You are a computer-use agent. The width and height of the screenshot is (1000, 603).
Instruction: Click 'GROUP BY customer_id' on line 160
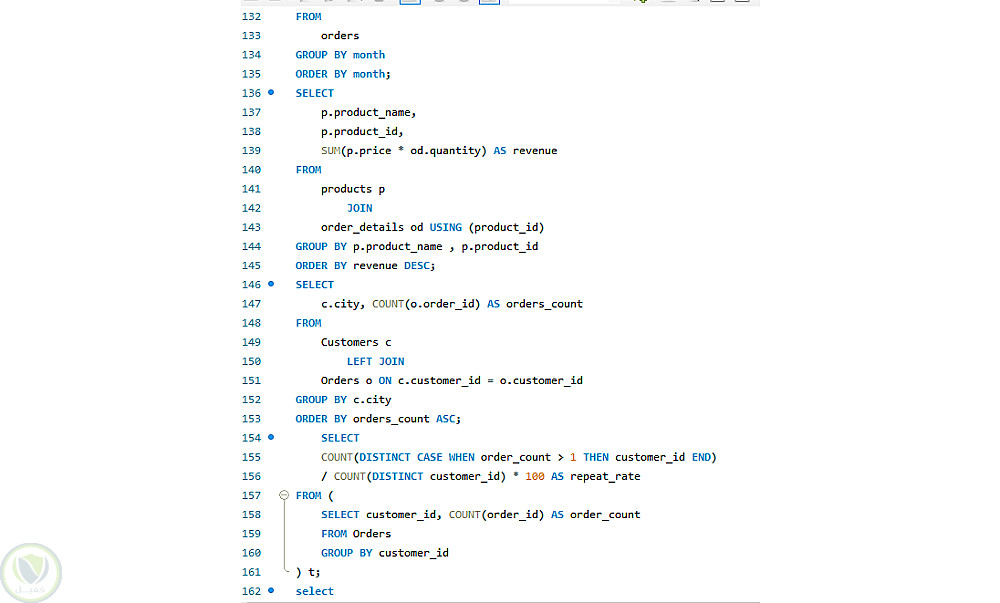coord(385,553)
